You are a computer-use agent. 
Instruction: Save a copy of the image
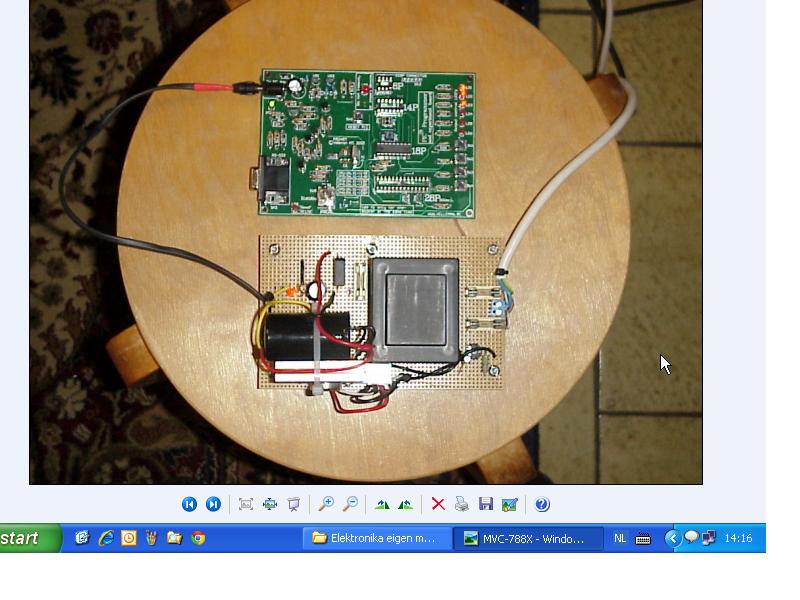[486, 505]
